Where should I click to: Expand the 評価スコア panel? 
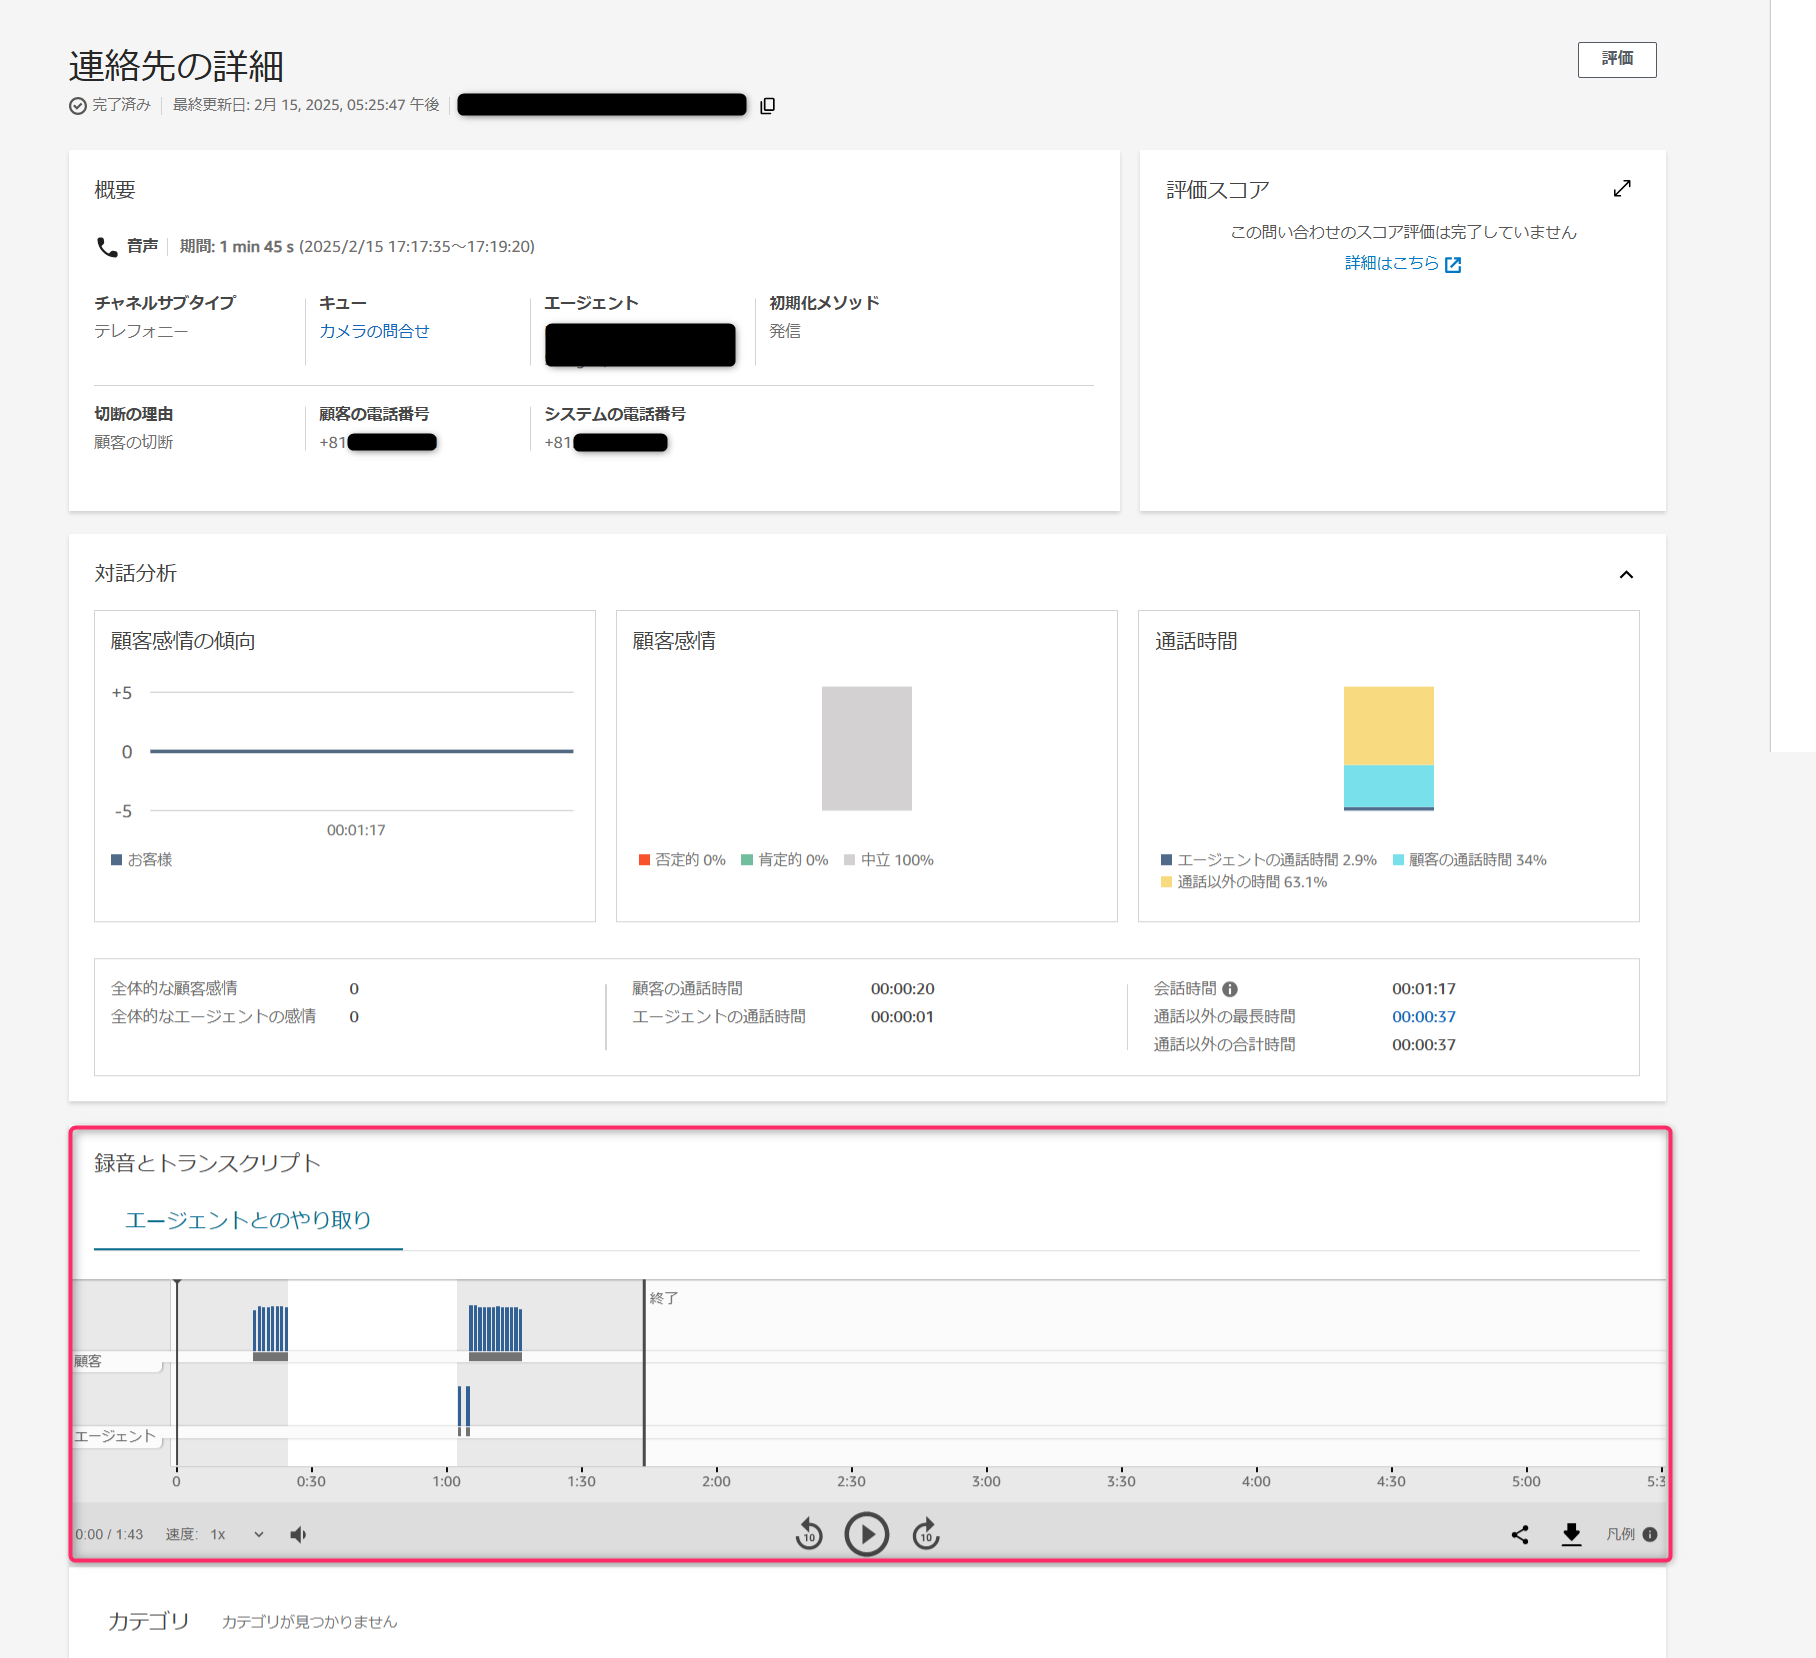1622,189
